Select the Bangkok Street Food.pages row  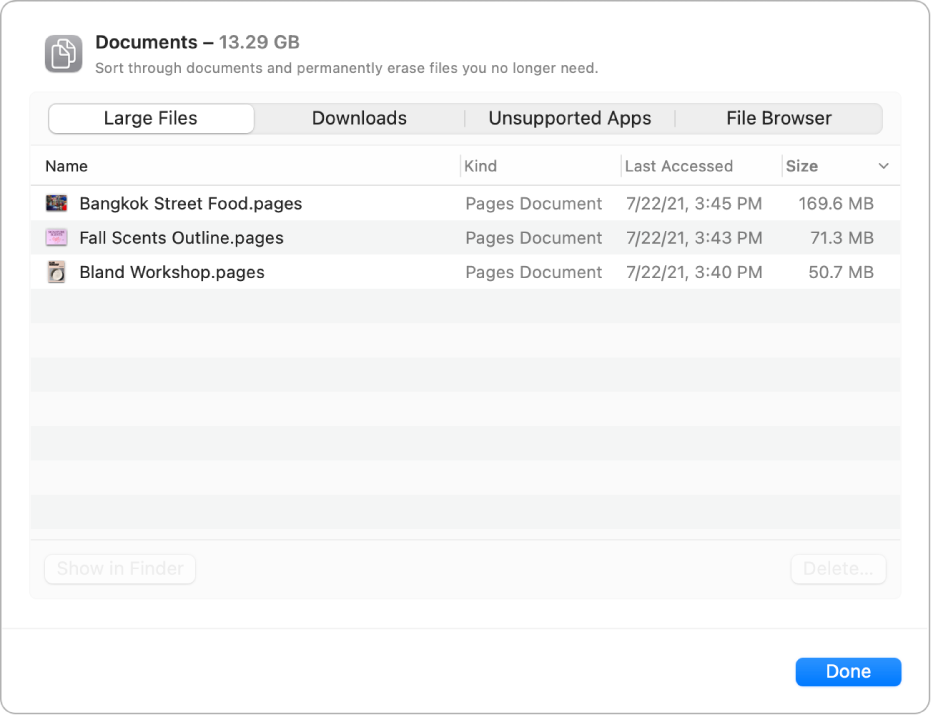pyautogui.click(x=300, y=203)
